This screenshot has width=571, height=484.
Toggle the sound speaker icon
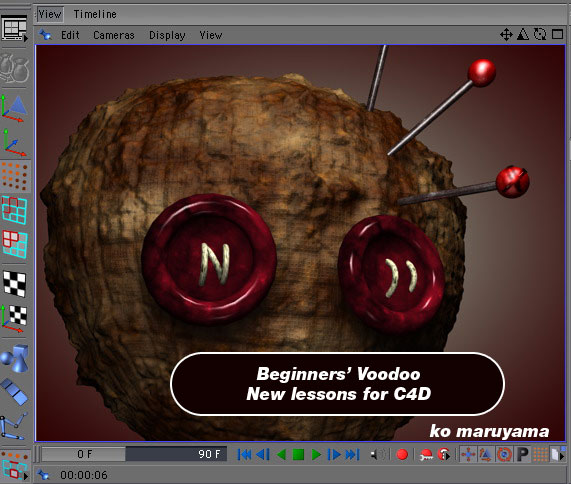[x=378, y=455]
